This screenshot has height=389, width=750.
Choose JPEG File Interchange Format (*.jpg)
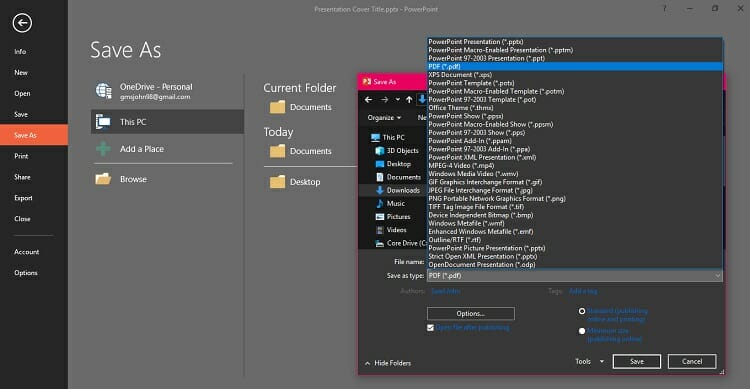[x=574, y=190]
